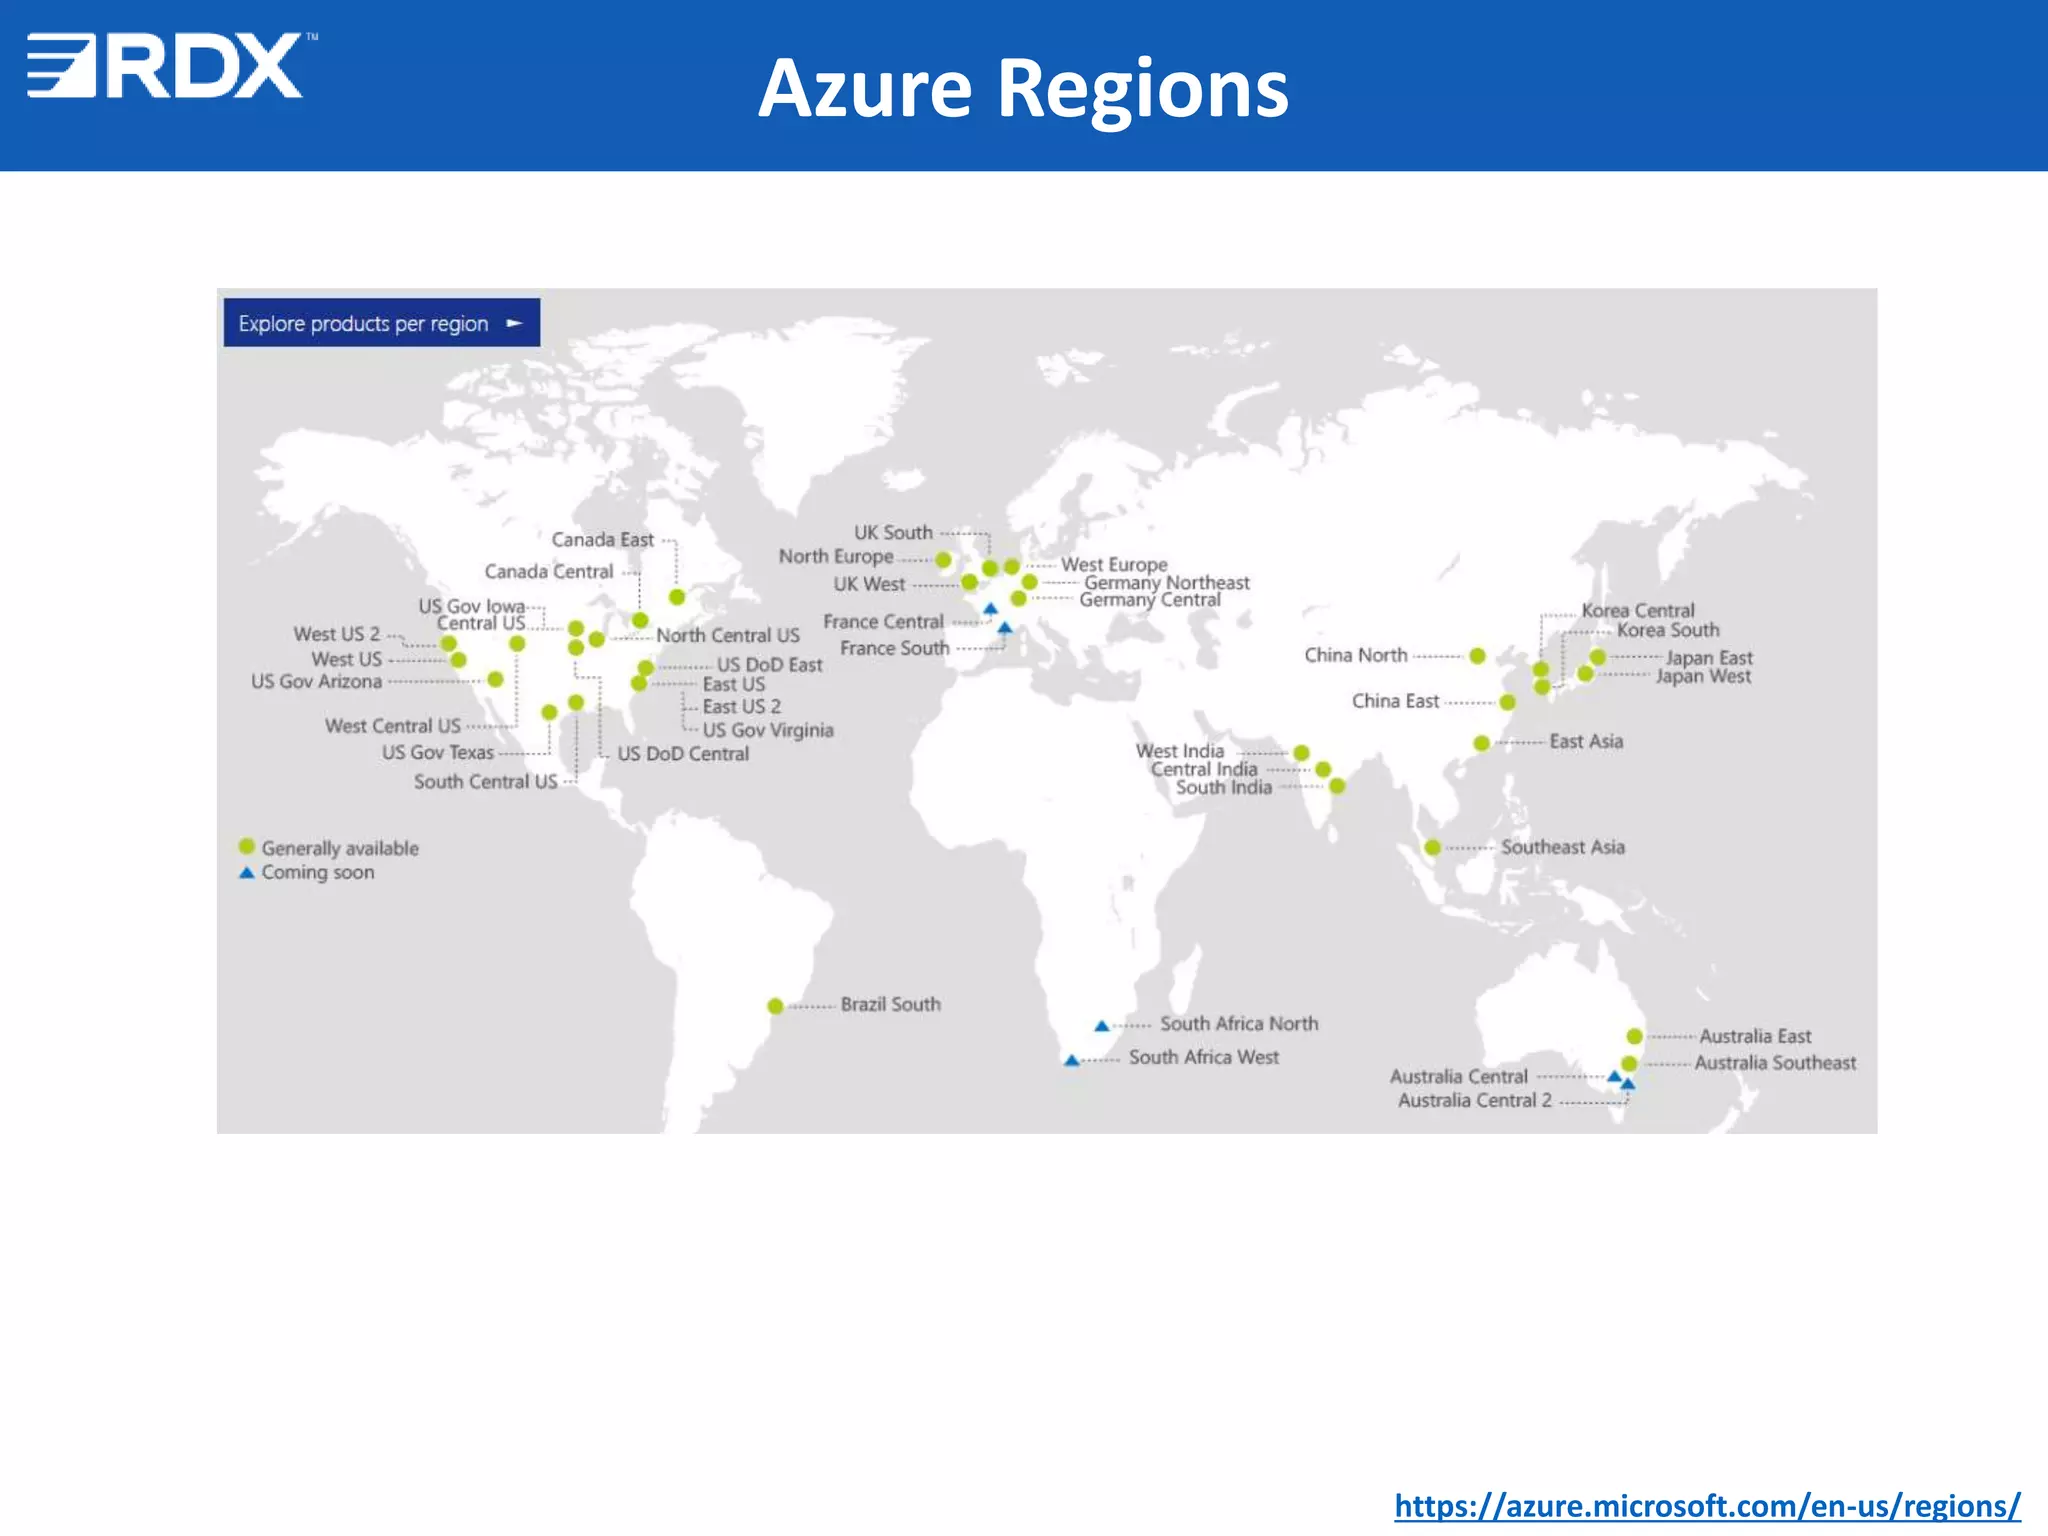
Task: Click the France Central label
Action: pyautogui.click(x=883, y=622)
